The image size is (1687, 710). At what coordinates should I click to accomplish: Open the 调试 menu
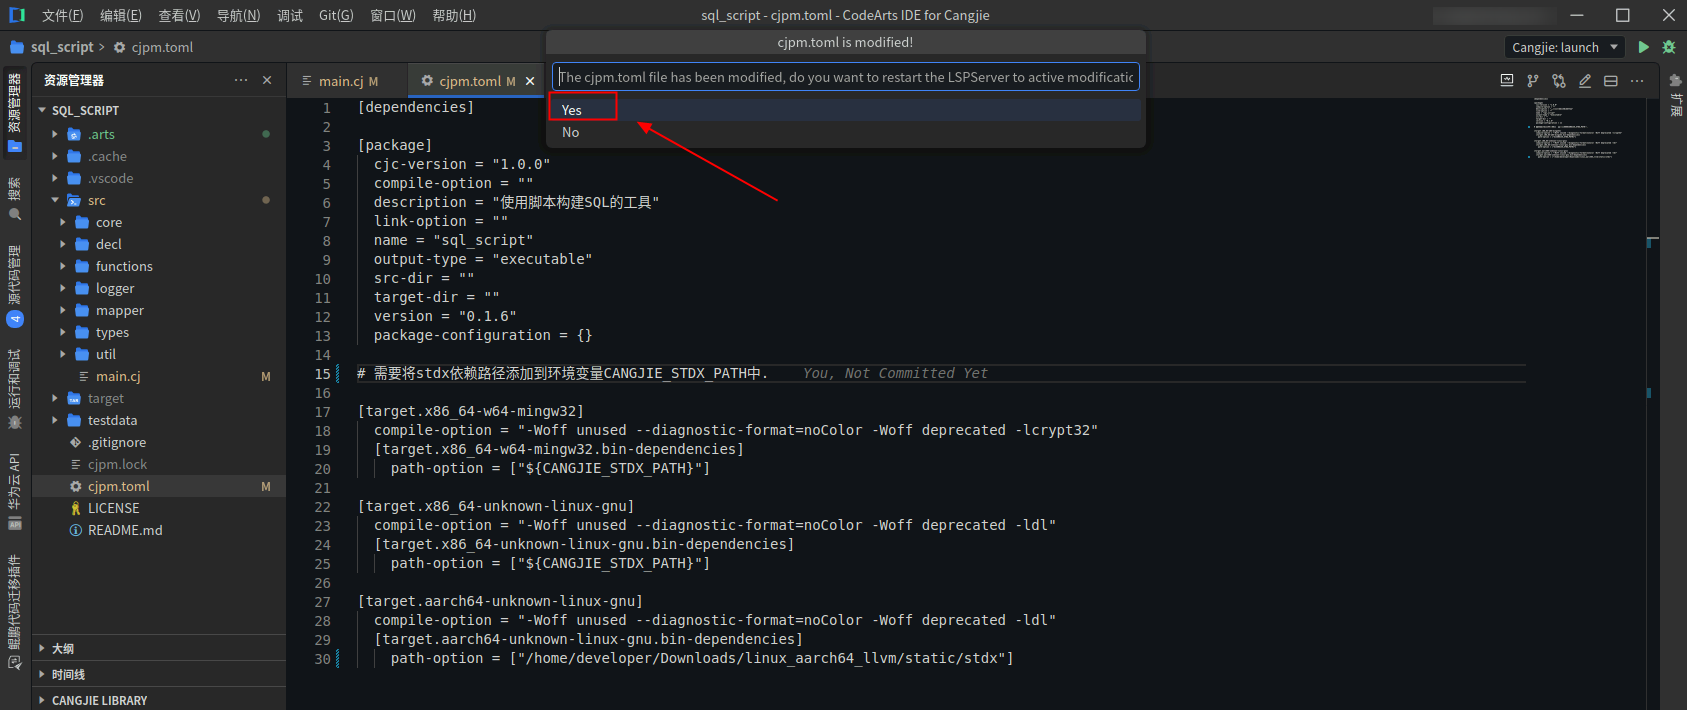[x=290, y=15]
